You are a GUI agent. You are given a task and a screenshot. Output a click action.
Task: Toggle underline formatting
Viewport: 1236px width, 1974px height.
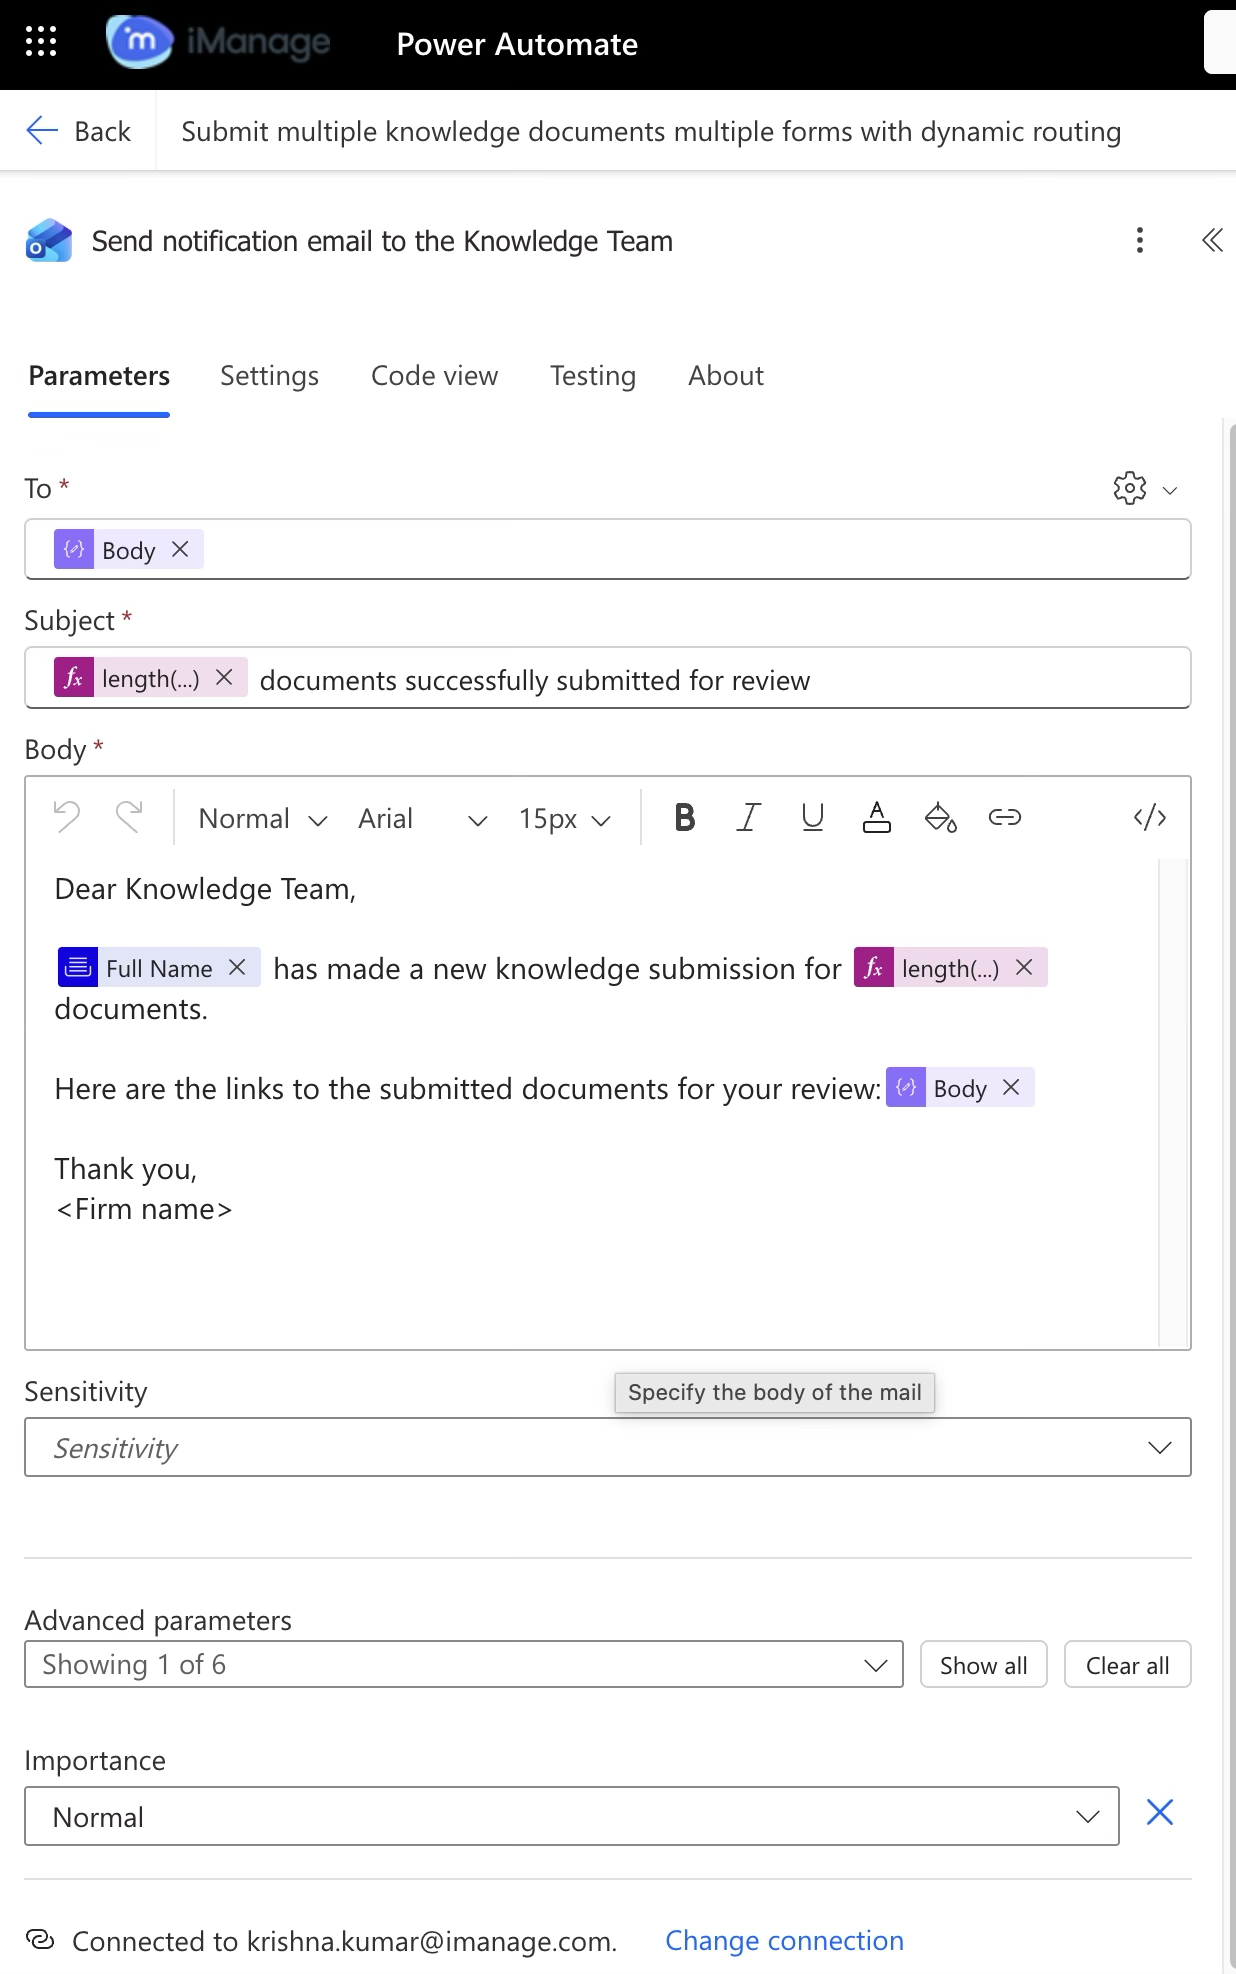812,817
